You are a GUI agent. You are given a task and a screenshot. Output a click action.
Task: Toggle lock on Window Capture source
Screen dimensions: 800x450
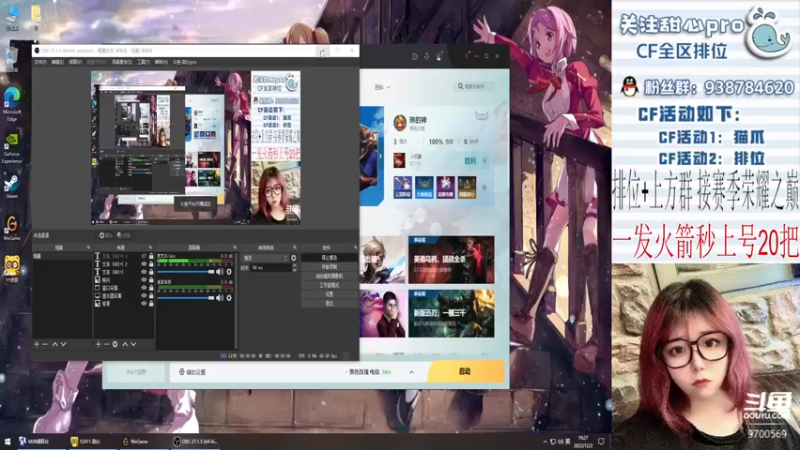click(x=151, y=288)
